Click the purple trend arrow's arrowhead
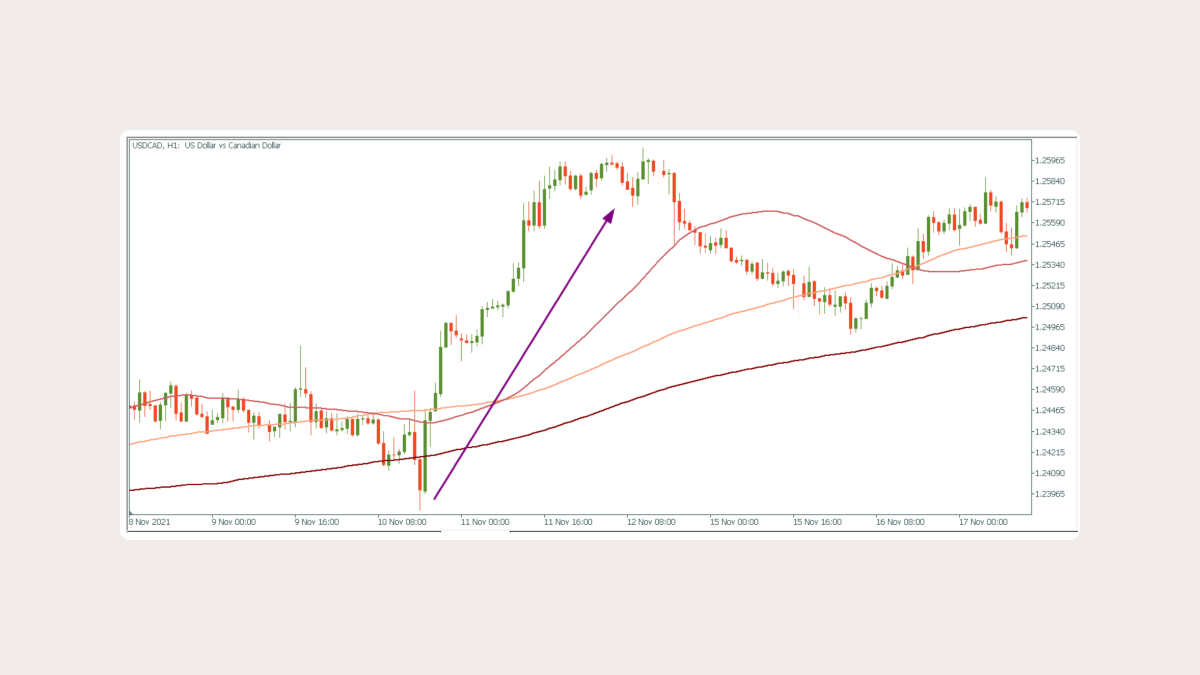Image resolution: width=1200 pixels, height=675 pixels. [x=609, y=215]
